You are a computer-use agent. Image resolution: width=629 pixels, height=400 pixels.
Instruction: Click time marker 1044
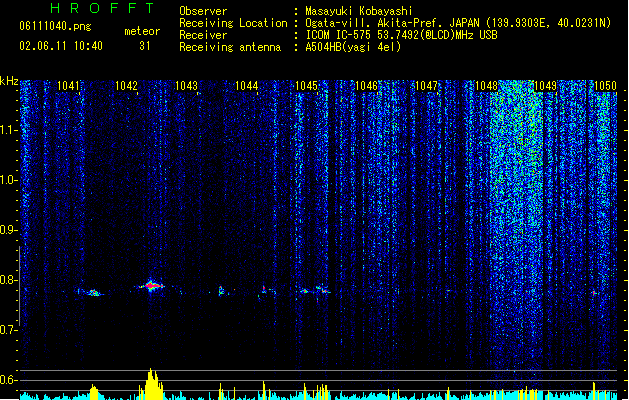[x=246, y=86]
